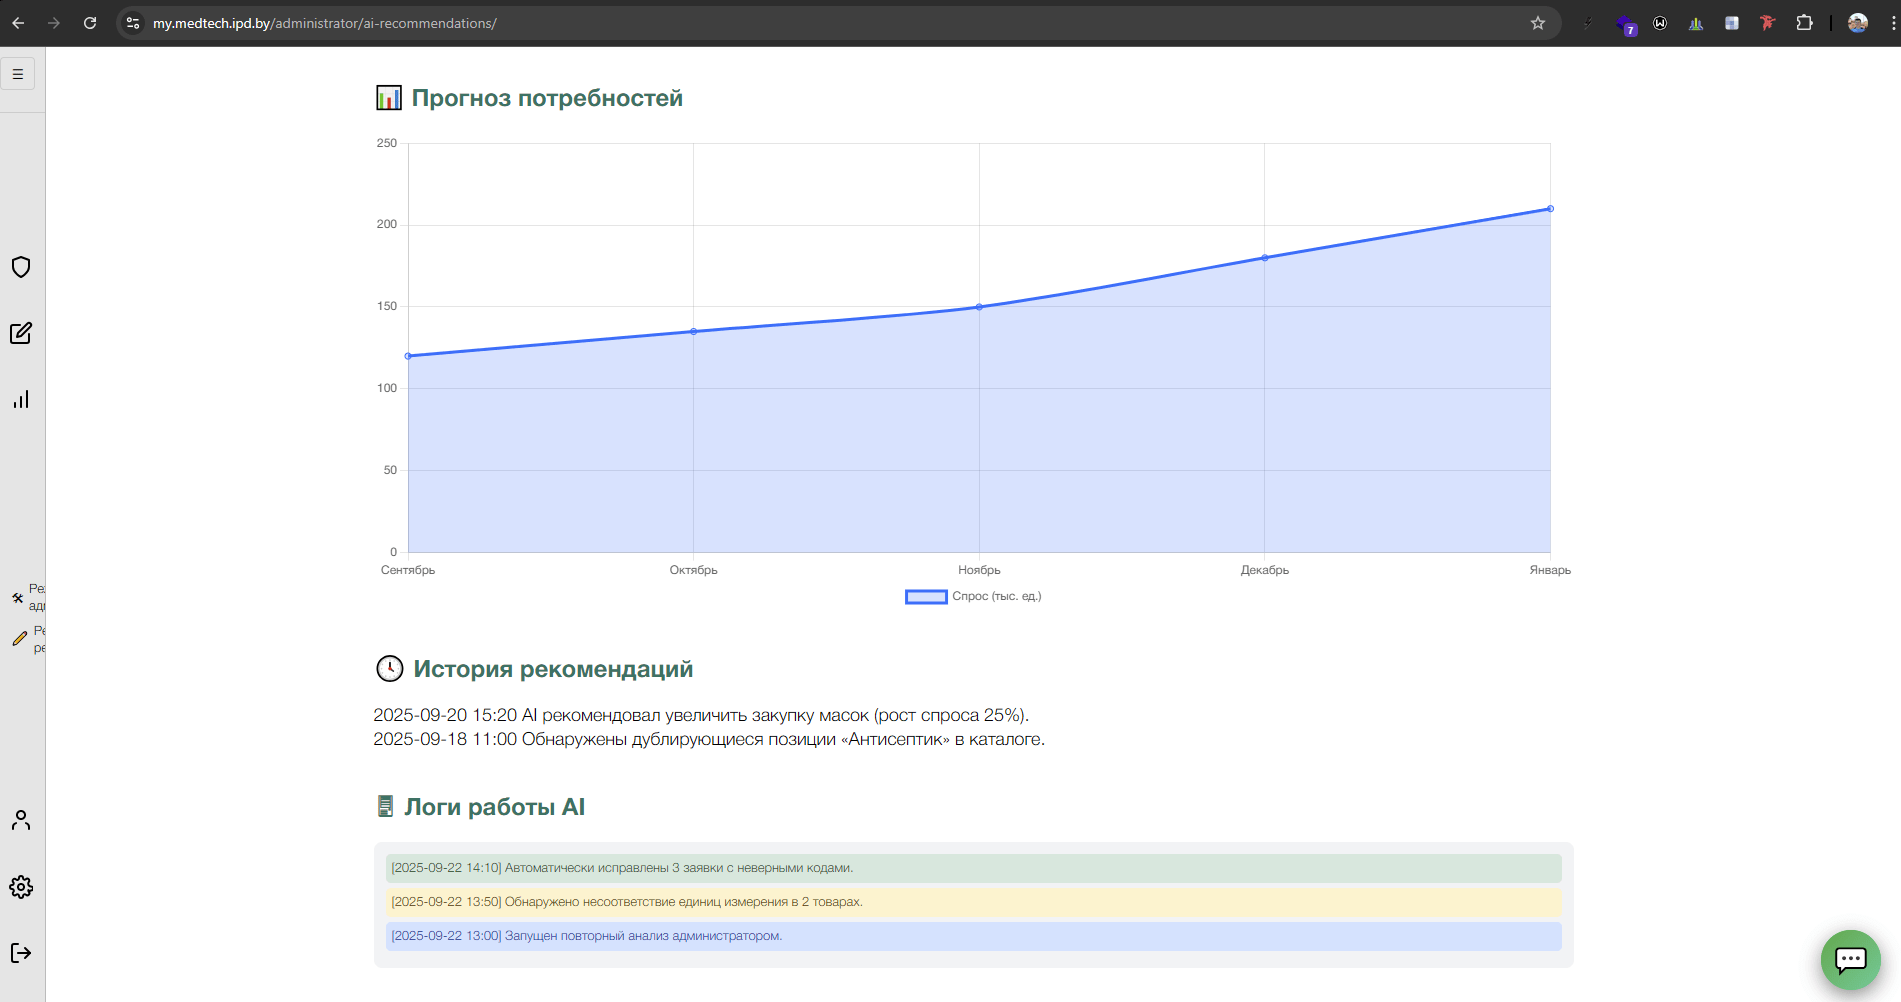
Task: Open the user profile sidebar icon
Action: pyautogui.click(x=21, y=821)
